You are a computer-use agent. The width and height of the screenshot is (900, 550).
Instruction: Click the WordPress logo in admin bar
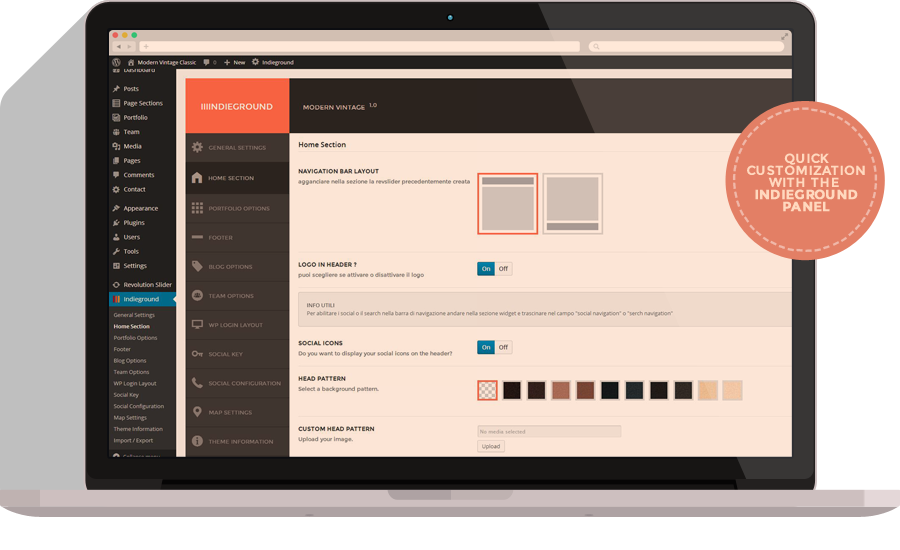pos(117,62)
